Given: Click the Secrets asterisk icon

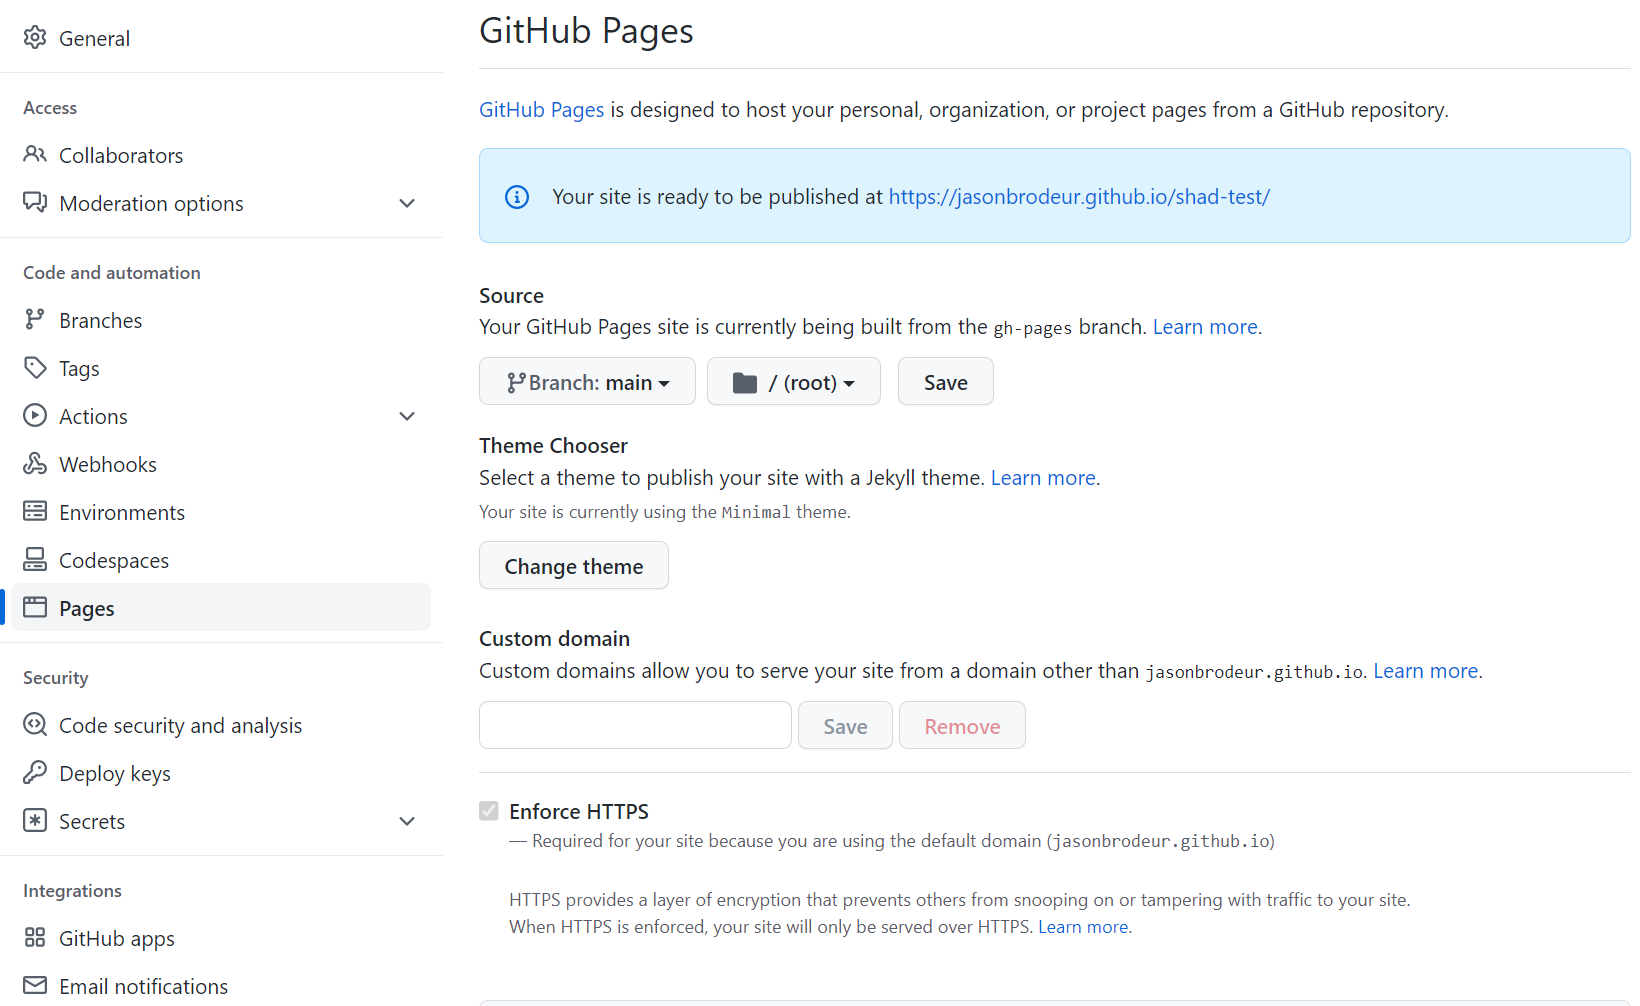Looking at the screenshot, I should coord(35,821).
